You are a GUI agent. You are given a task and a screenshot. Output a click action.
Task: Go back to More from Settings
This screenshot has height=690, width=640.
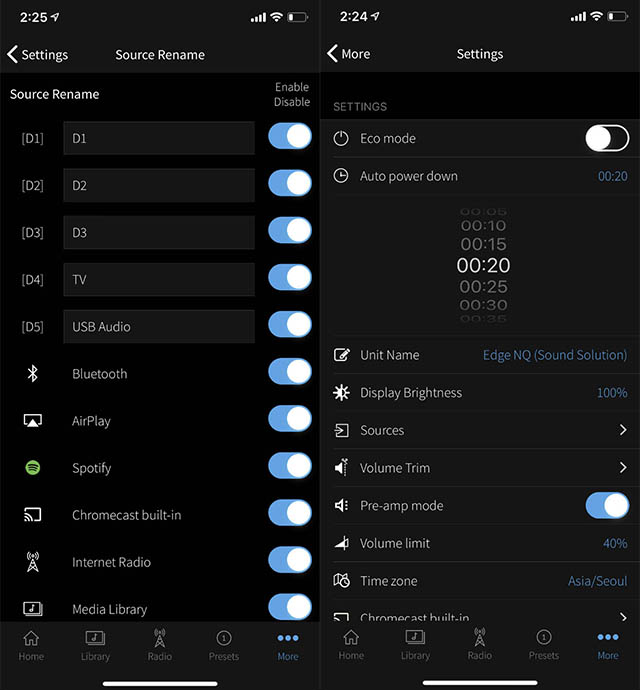click(x=348, y=55)
